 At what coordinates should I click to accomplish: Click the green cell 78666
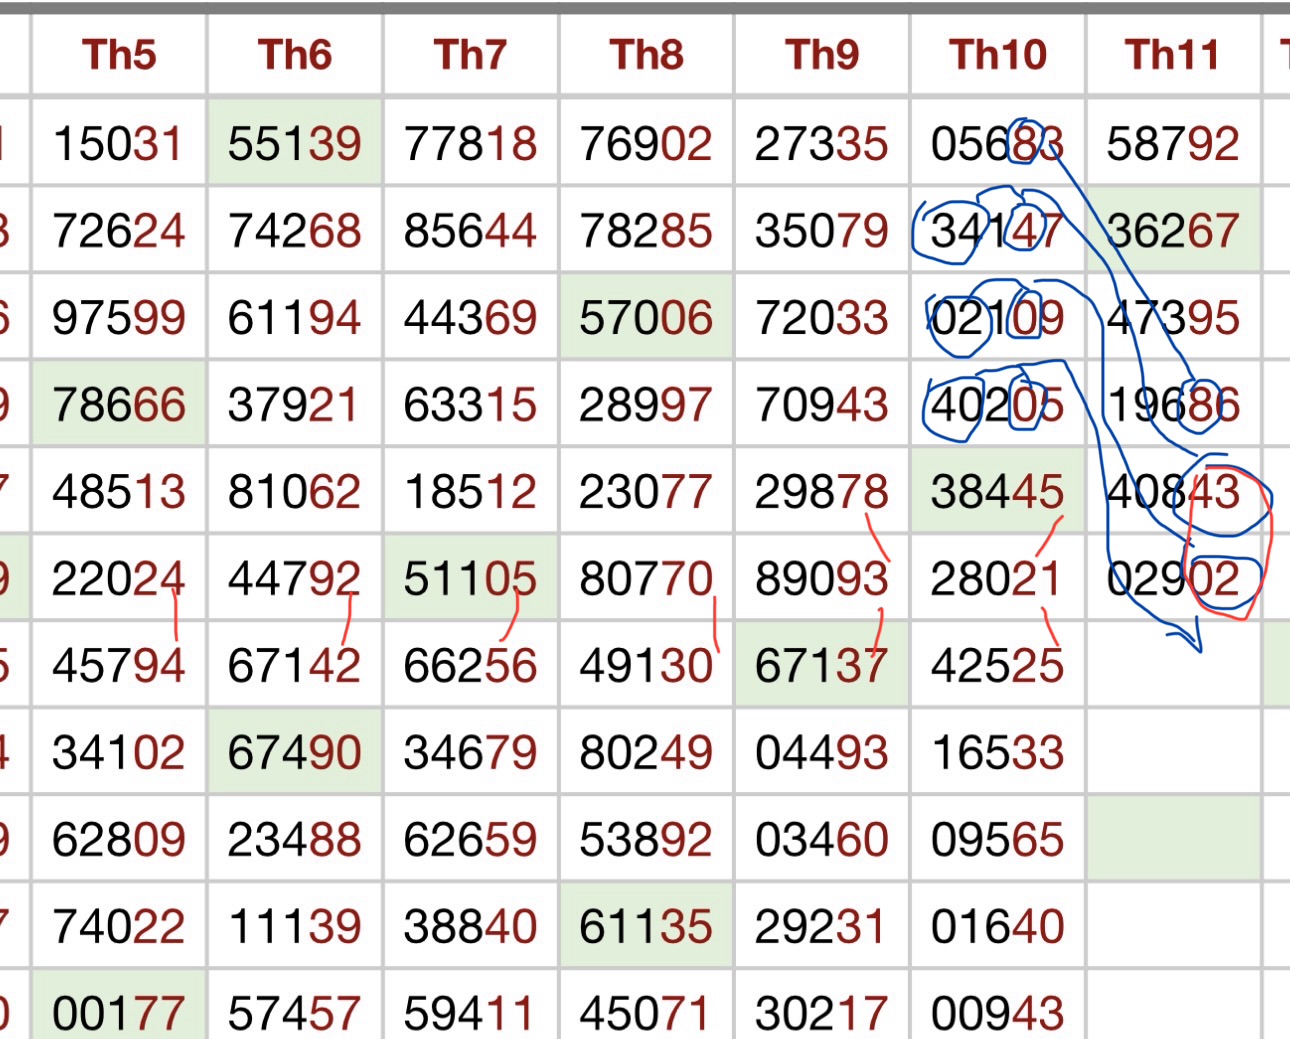[119, 405]
